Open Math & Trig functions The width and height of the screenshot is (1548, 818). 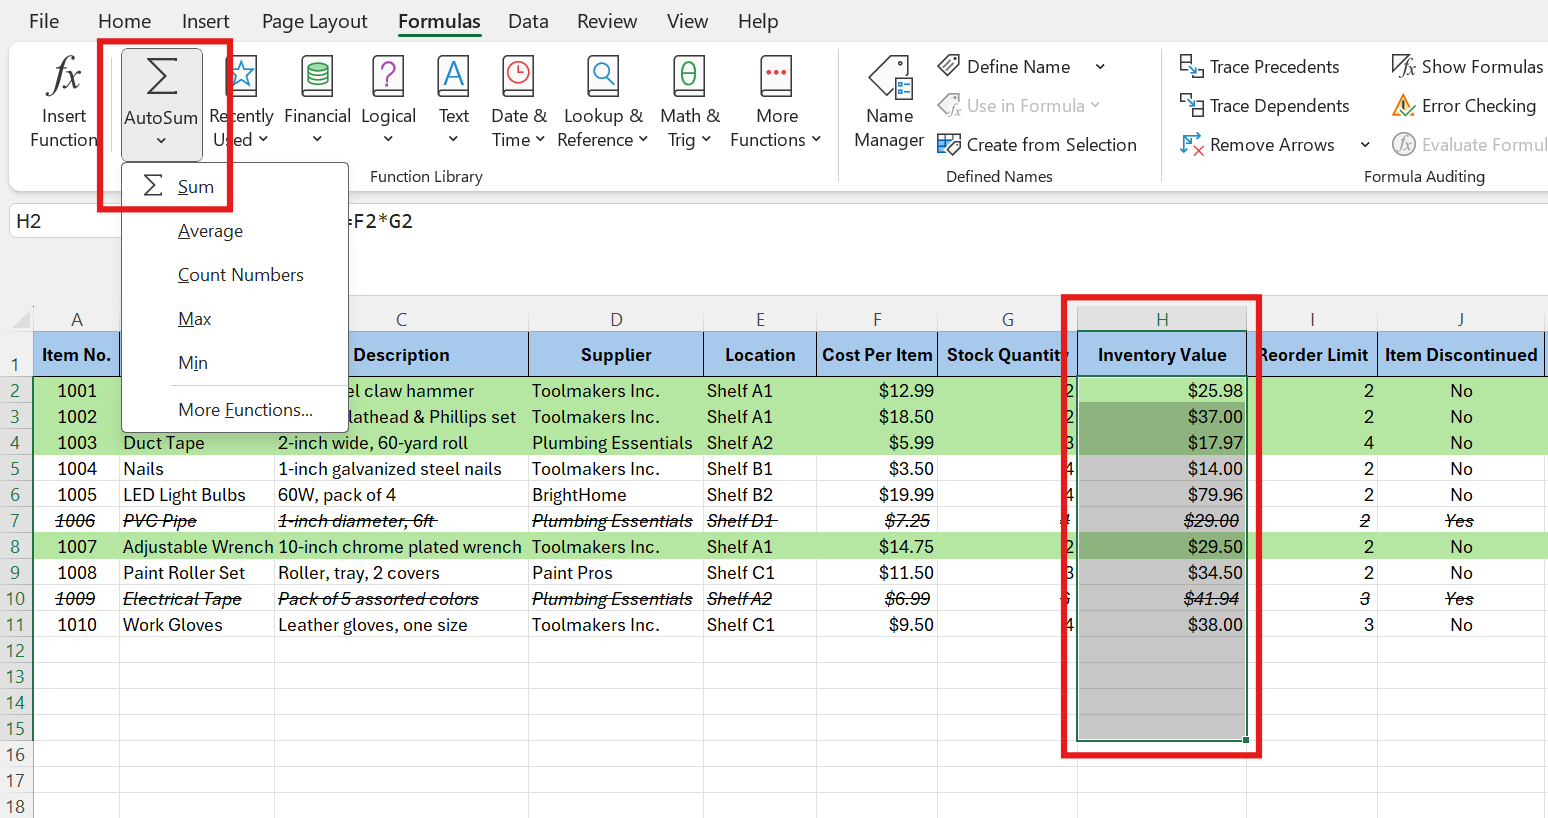[689, 102]
